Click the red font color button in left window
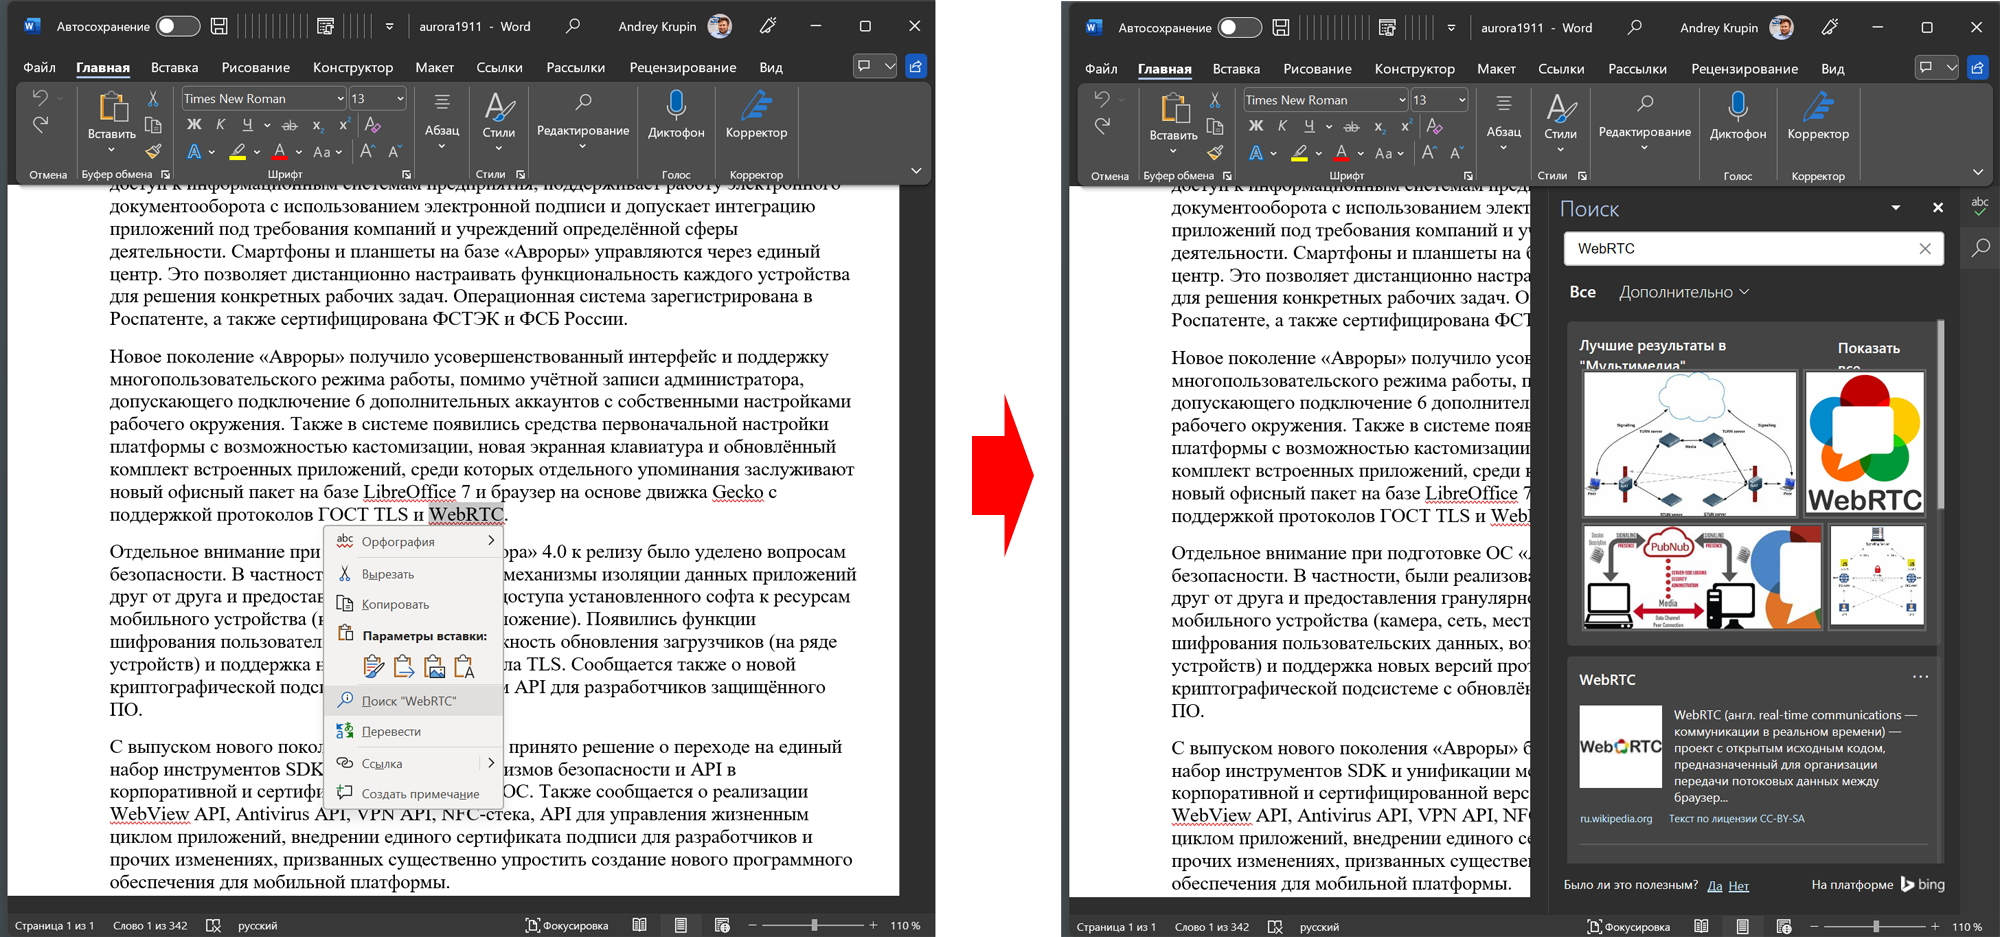 tap(280, 152)
